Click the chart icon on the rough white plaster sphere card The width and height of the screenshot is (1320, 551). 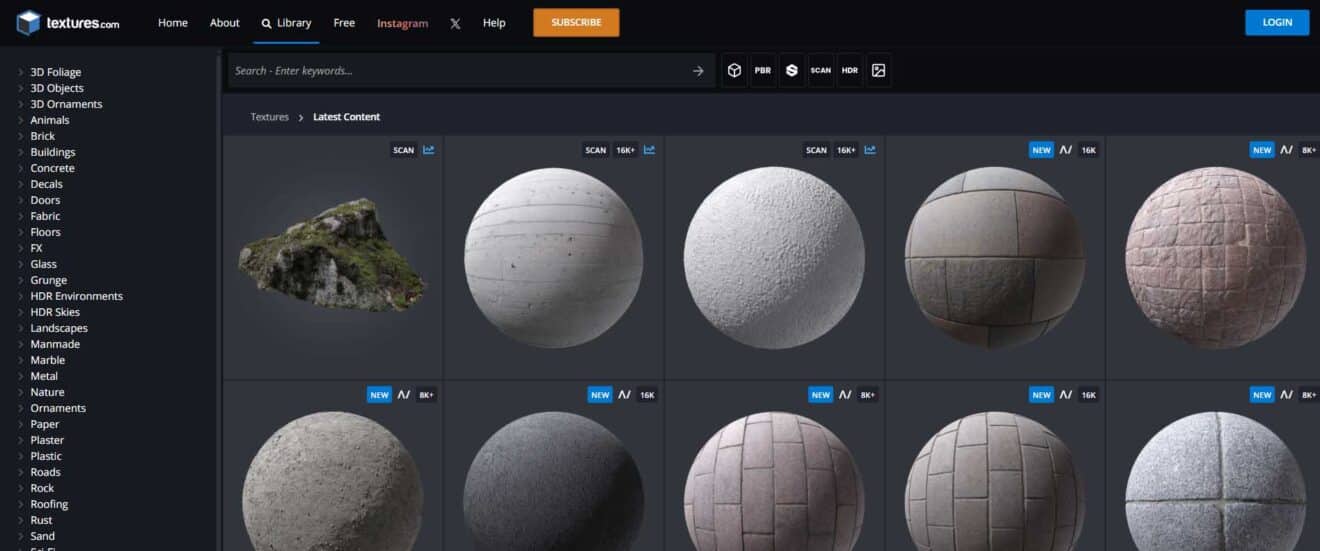(870, 150)
